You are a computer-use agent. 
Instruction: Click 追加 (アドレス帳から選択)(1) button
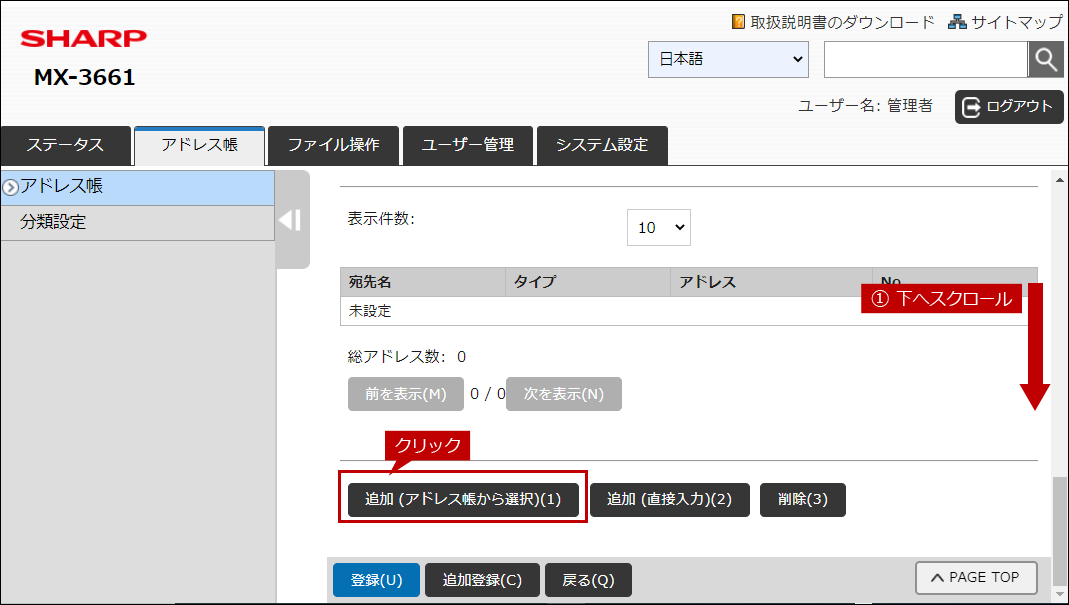[x=463, y=500]
